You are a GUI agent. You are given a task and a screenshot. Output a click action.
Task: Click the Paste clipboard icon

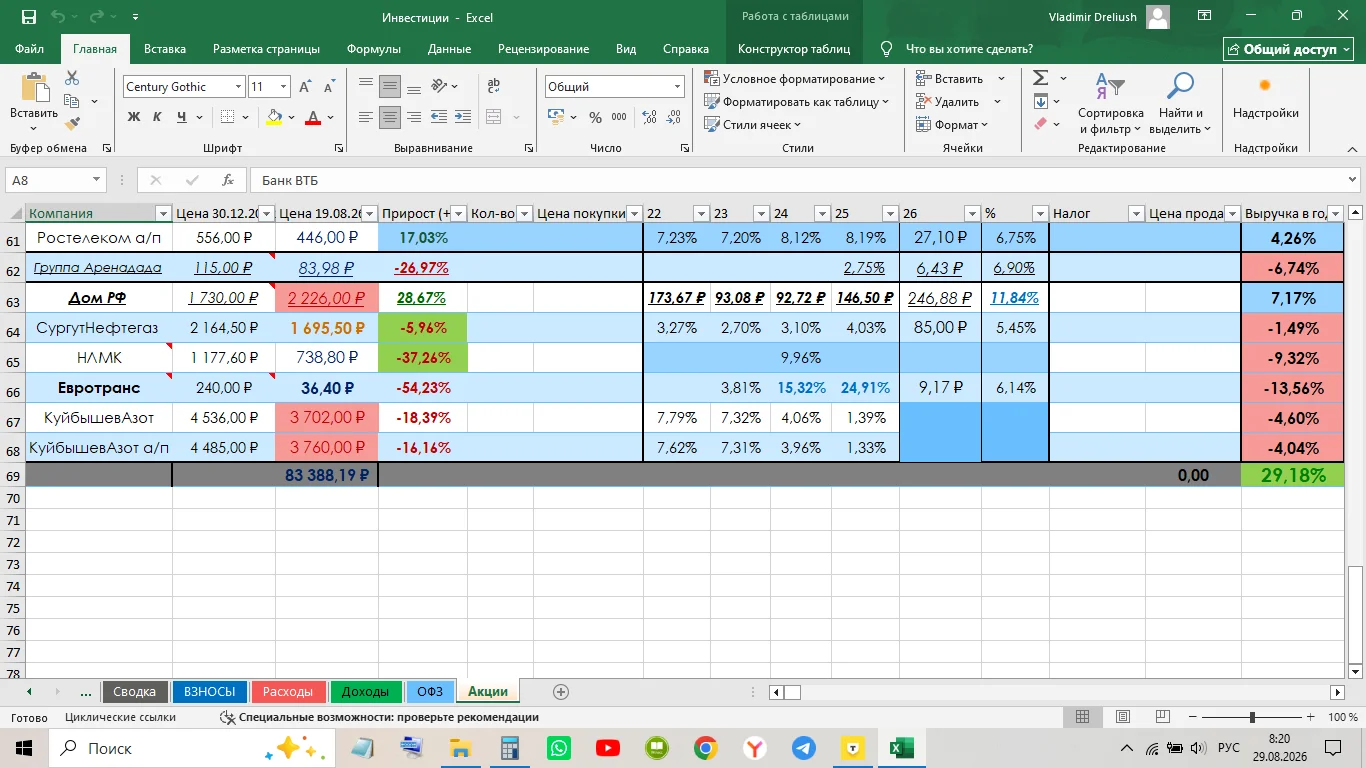point(34,89)
